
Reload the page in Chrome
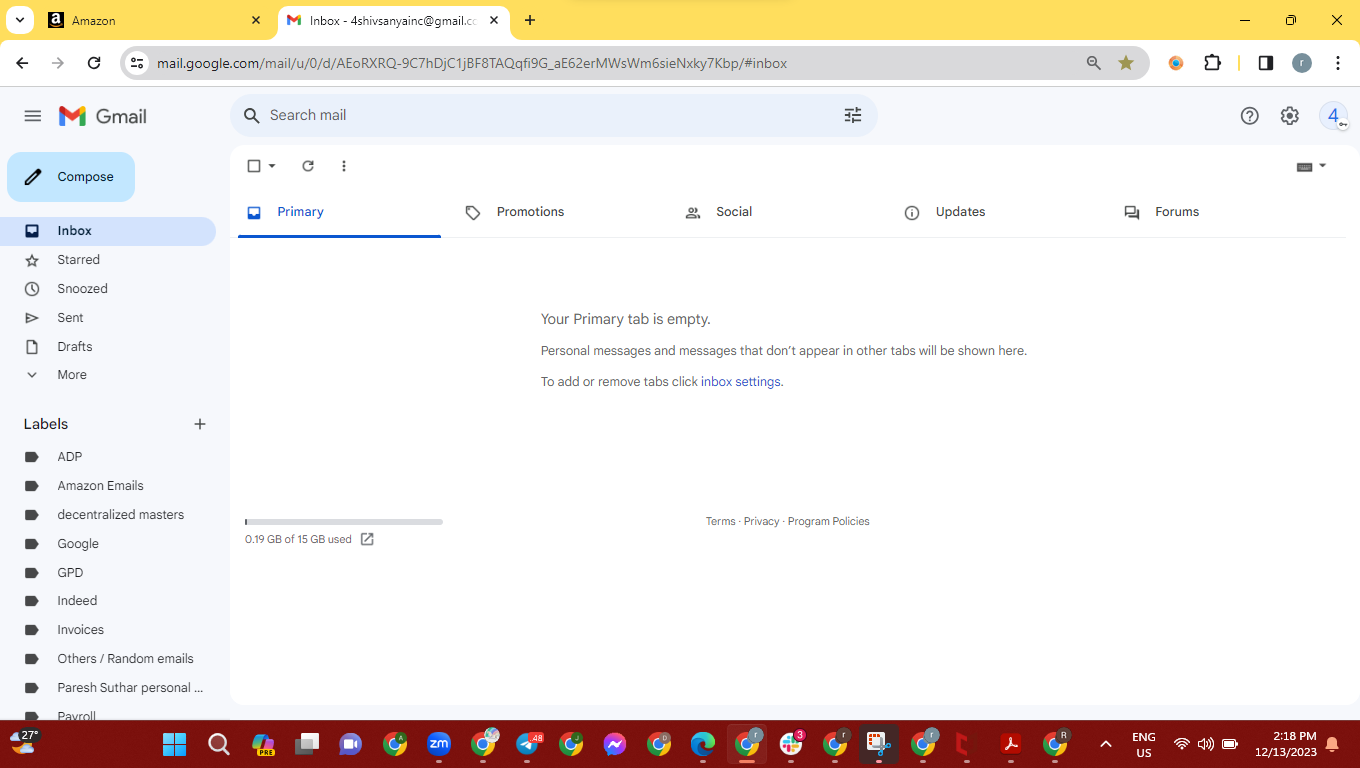pyautogui.click(x=94, y=63)
